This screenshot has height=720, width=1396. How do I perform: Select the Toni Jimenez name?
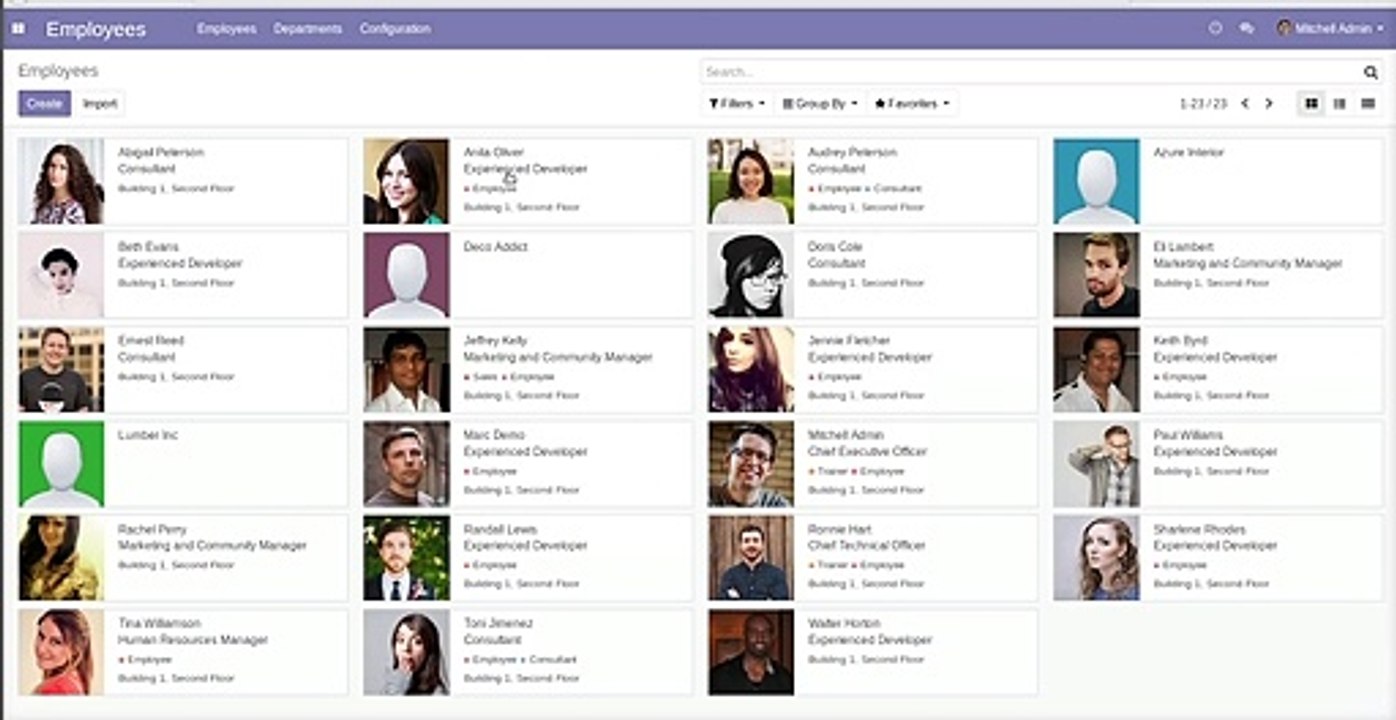[x=498, y=623]
